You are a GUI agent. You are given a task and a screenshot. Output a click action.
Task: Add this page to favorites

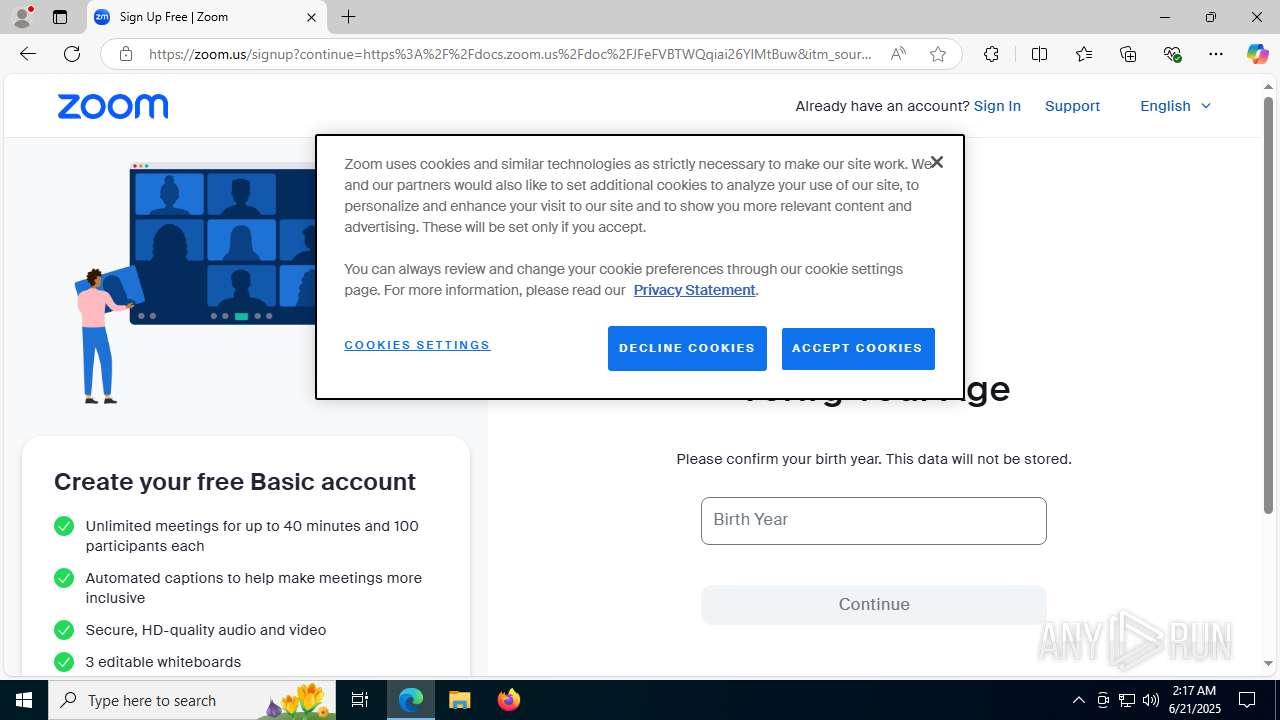click(x=937, y=54)
